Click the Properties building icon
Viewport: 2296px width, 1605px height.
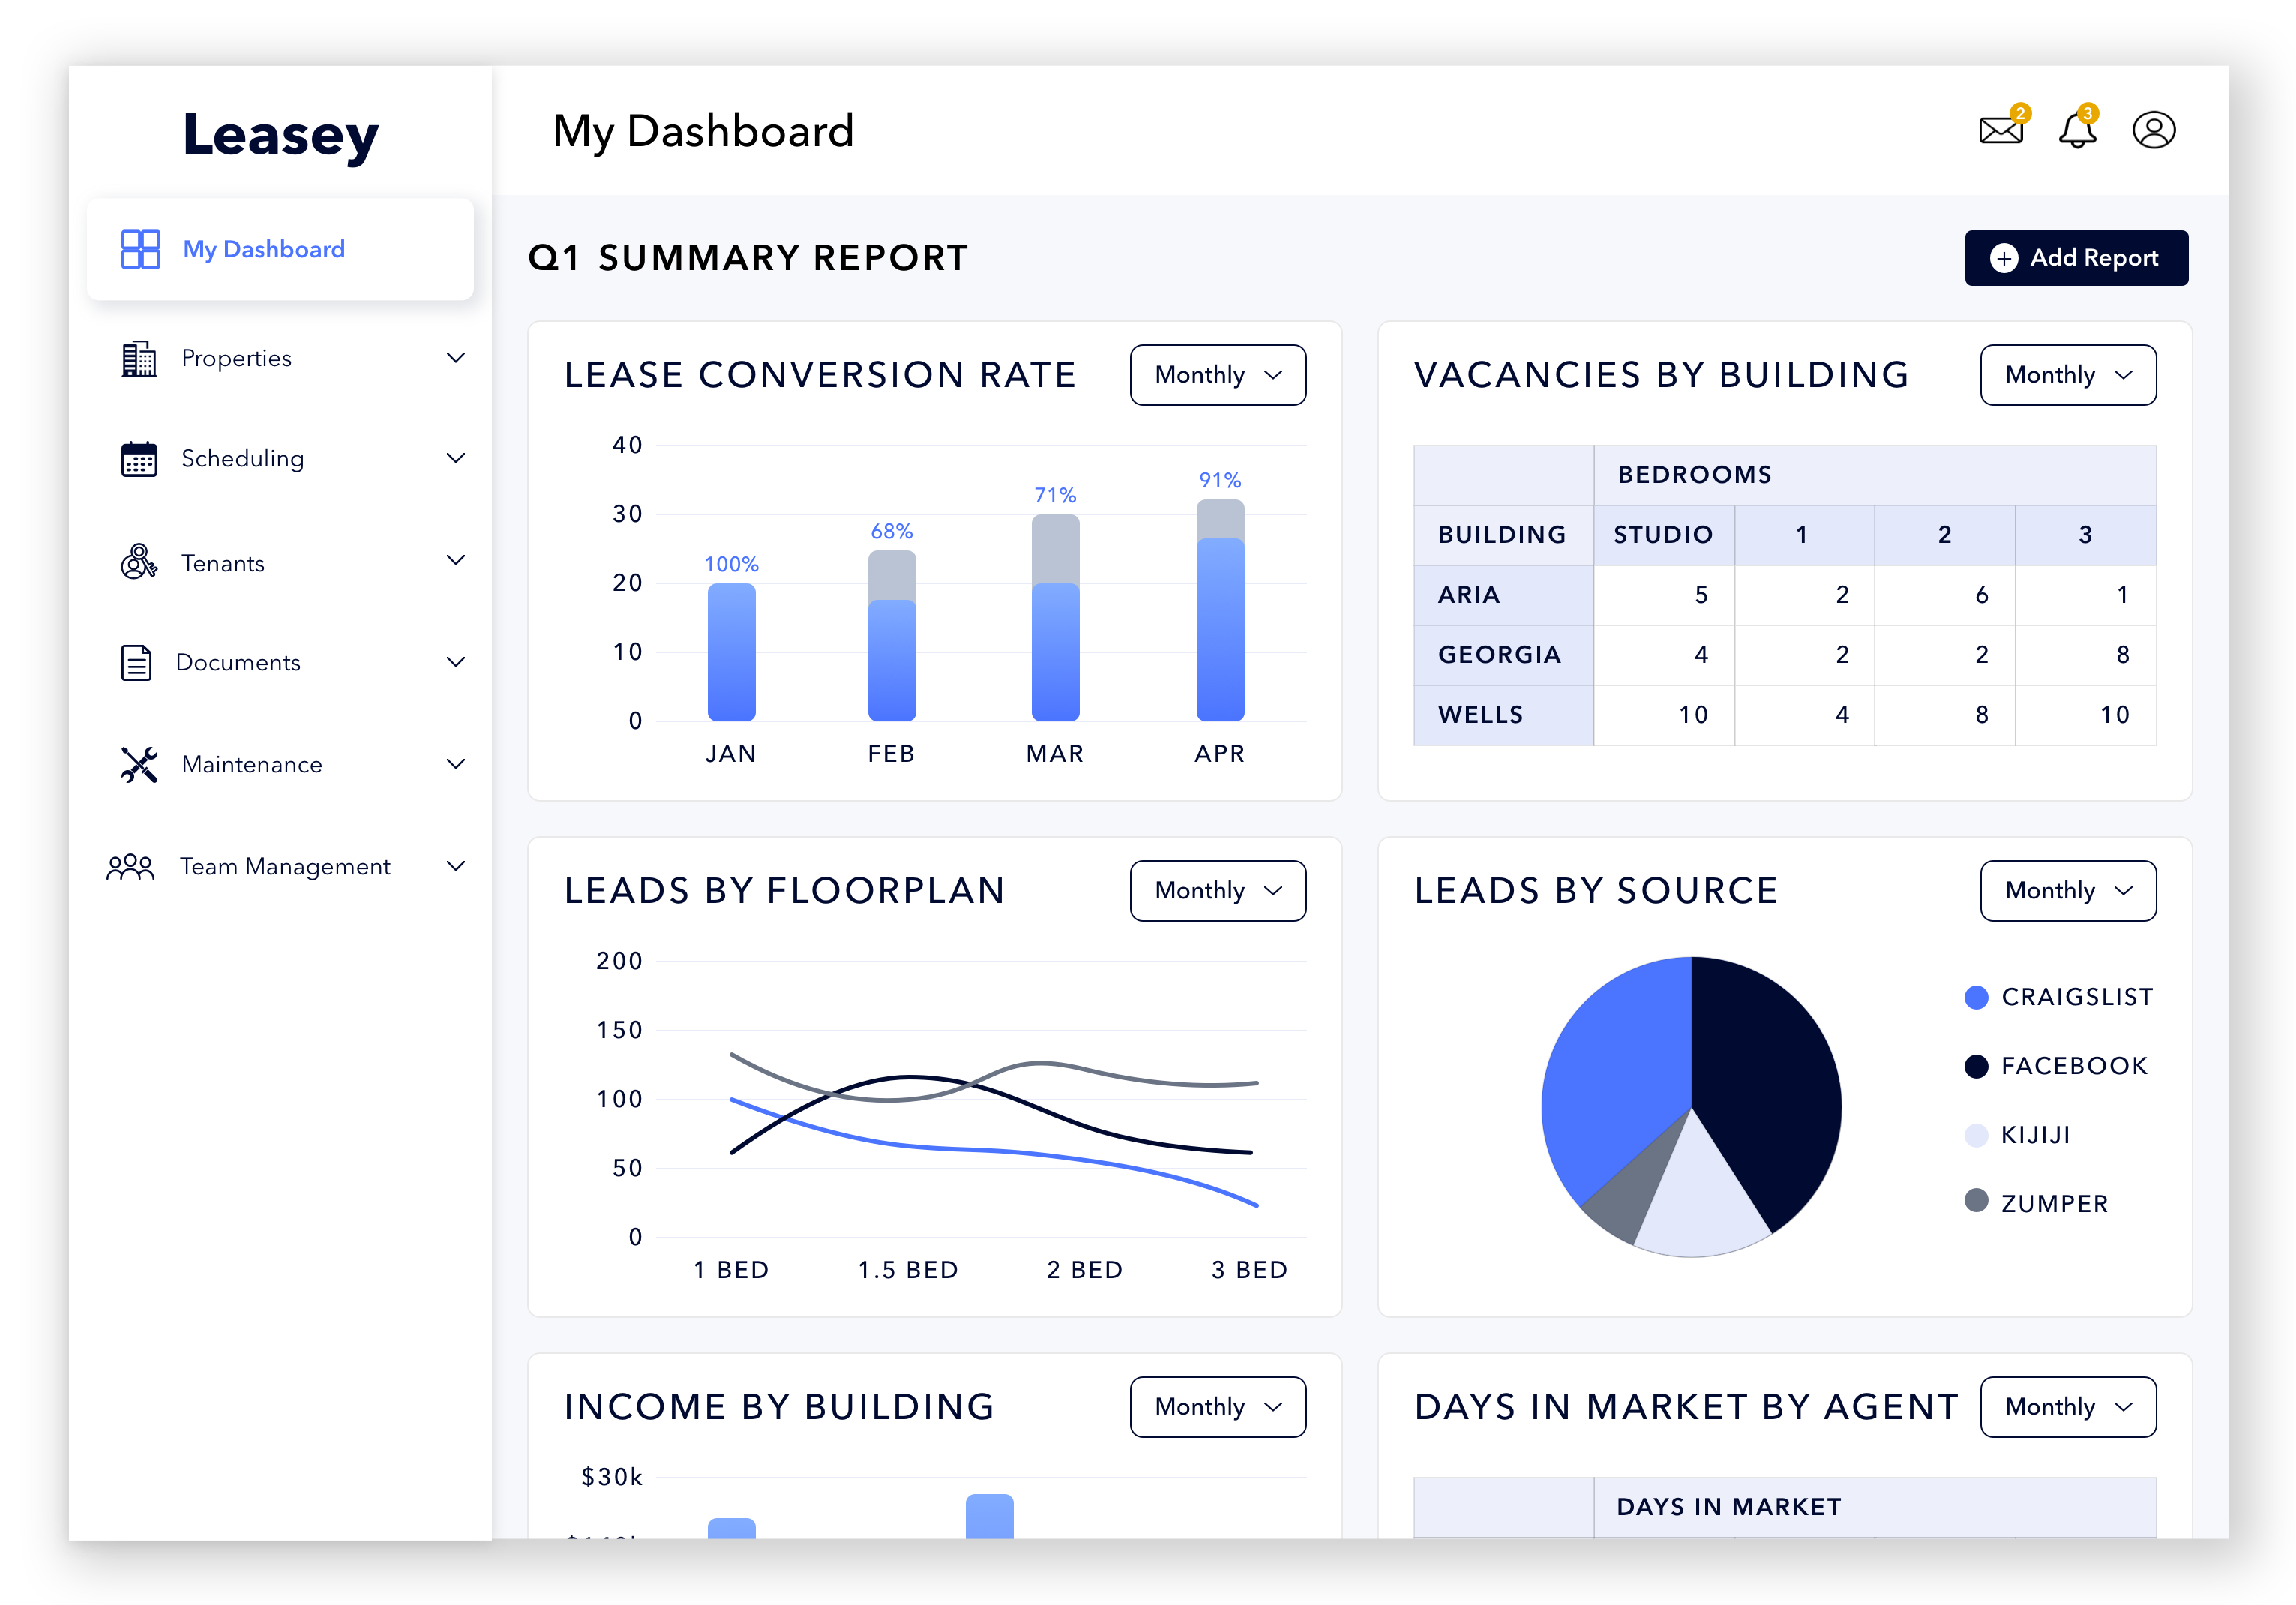[x=139, y=358]
